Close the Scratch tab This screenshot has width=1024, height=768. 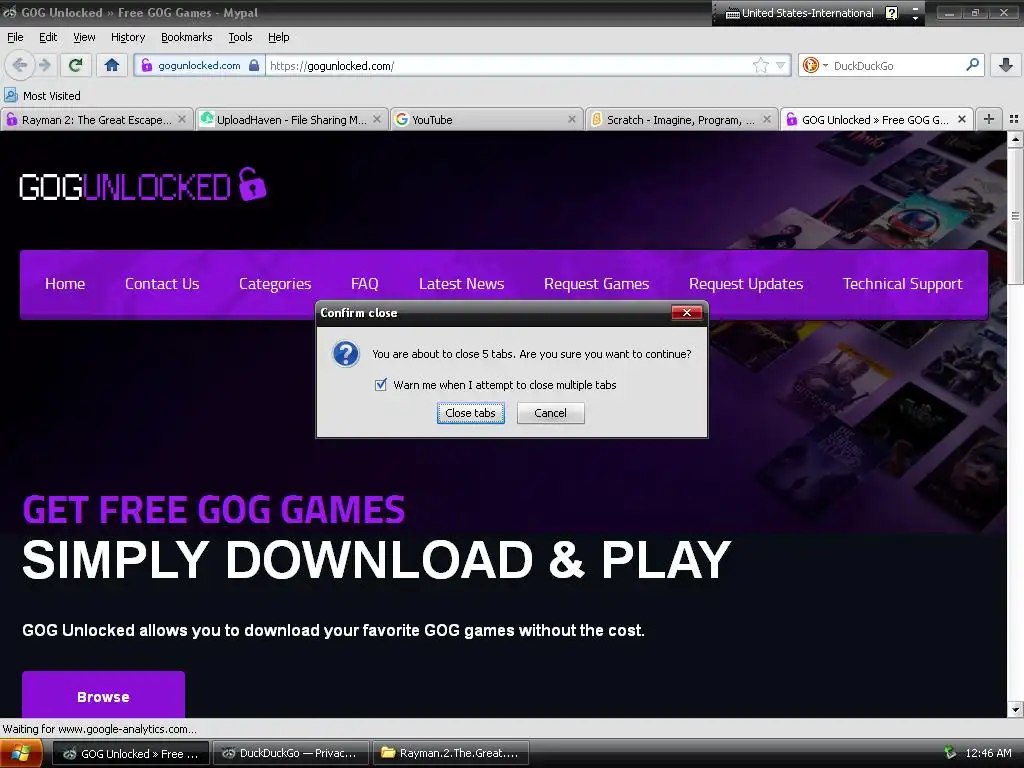coord(767,119)
